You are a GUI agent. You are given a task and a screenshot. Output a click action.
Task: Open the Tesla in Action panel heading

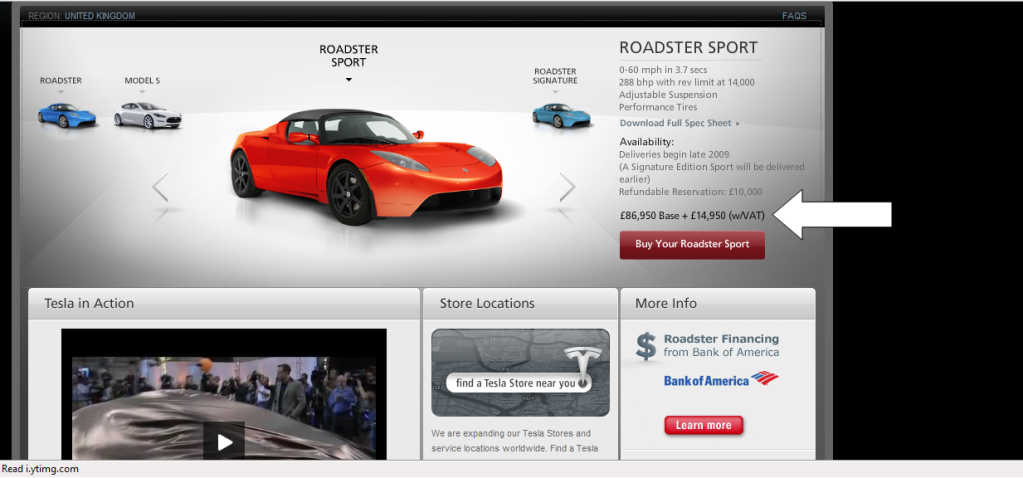pyautogui.click(x=89, y=303)
